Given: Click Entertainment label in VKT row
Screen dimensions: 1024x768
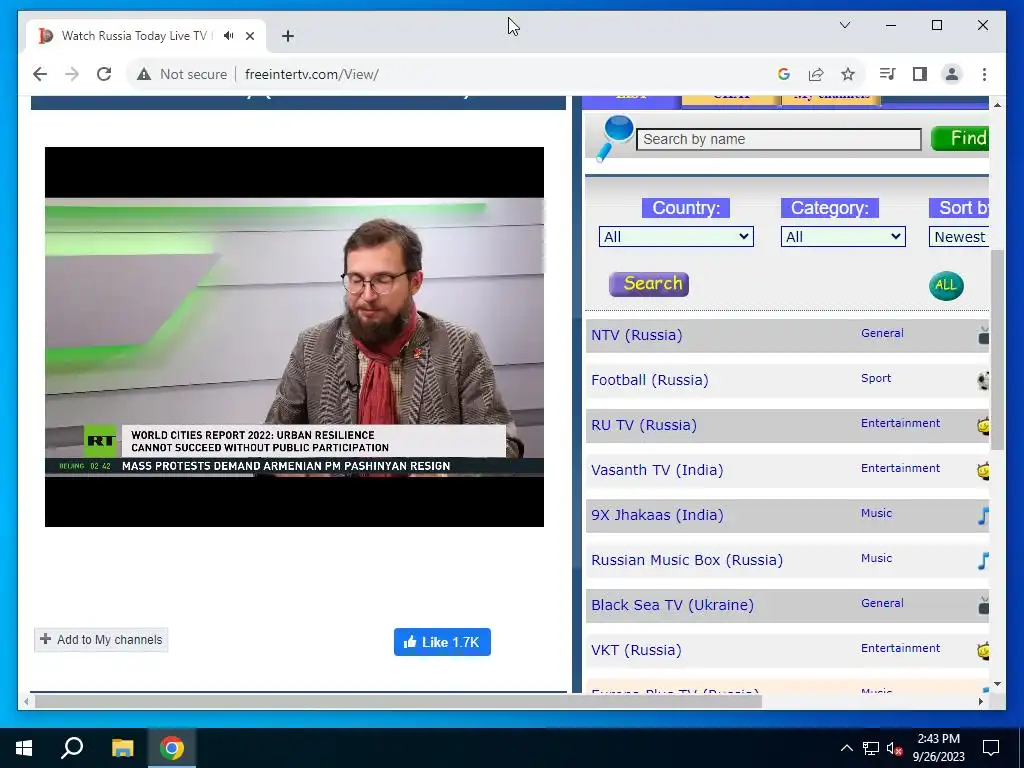Looking at the screenshot, I should tap(901, 648).
